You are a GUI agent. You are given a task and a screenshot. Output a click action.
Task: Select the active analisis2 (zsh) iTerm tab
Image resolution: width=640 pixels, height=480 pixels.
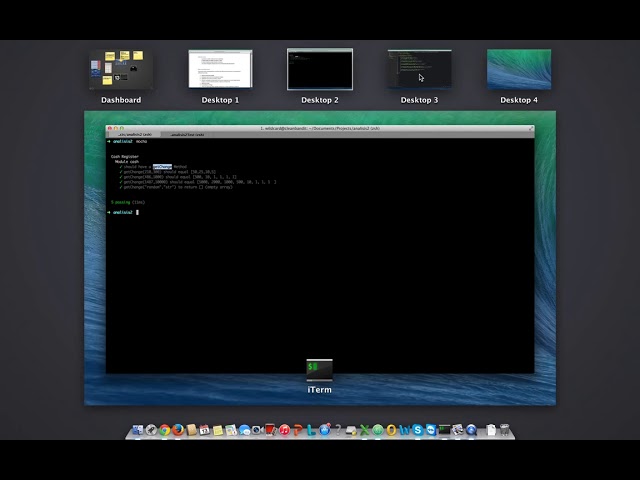coord(134,134)
